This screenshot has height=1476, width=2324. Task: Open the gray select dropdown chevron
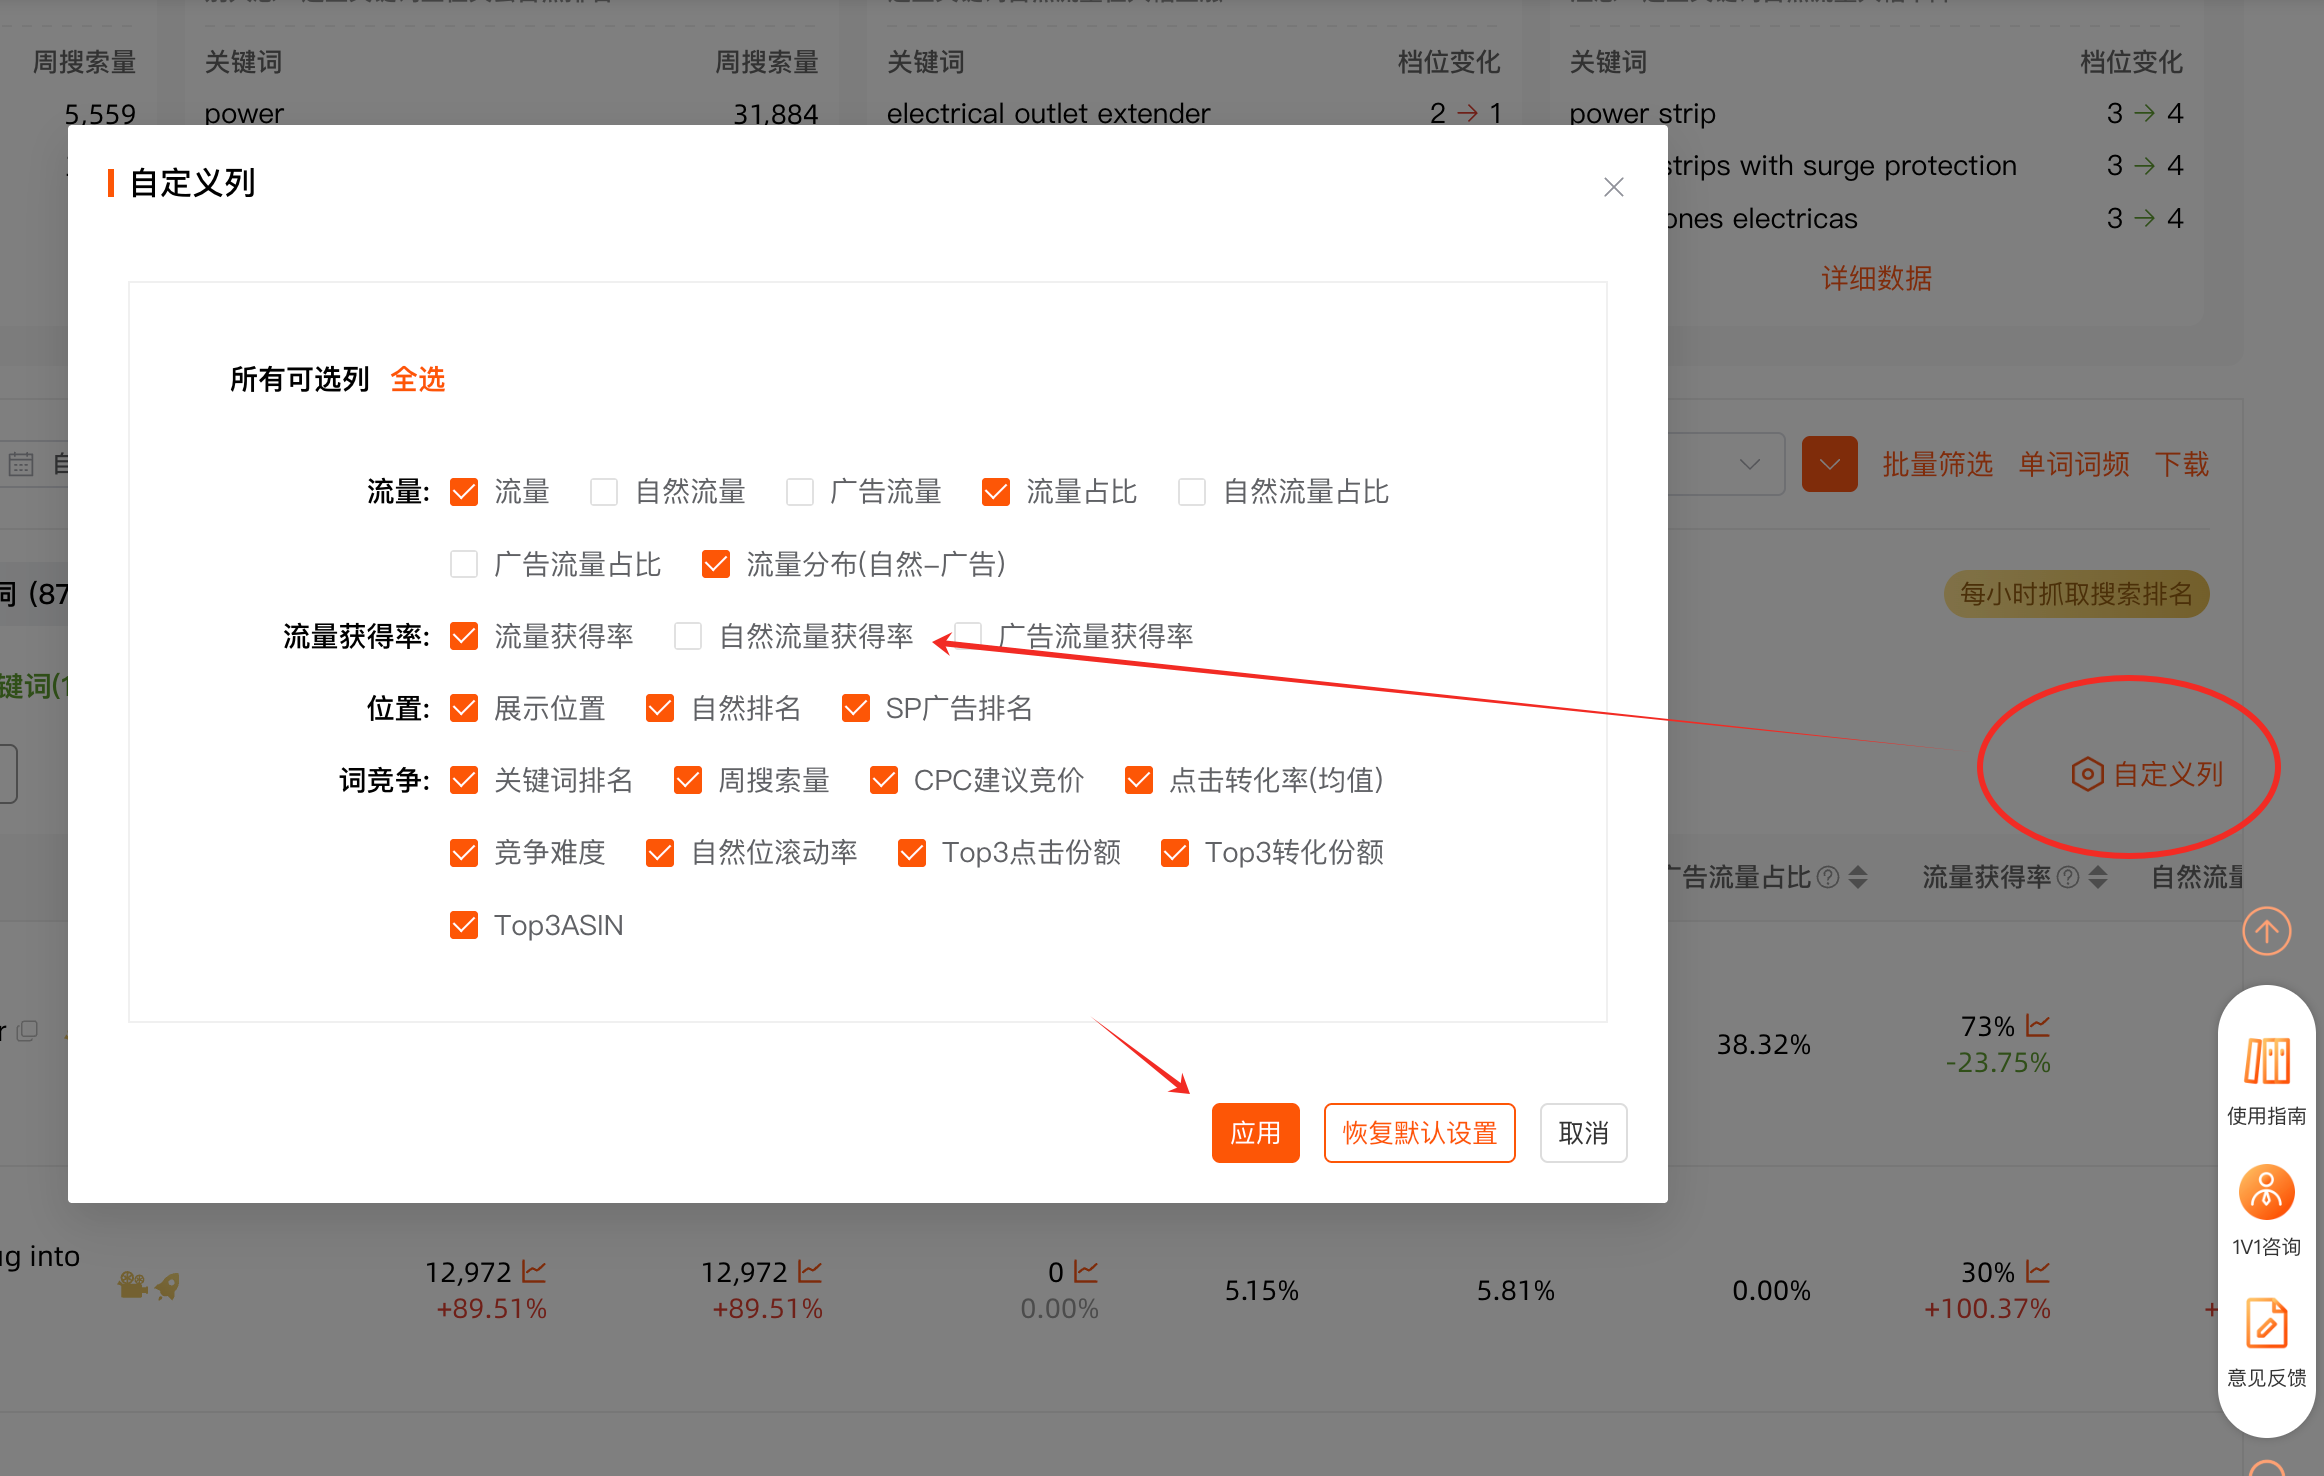coord(1749,464)
